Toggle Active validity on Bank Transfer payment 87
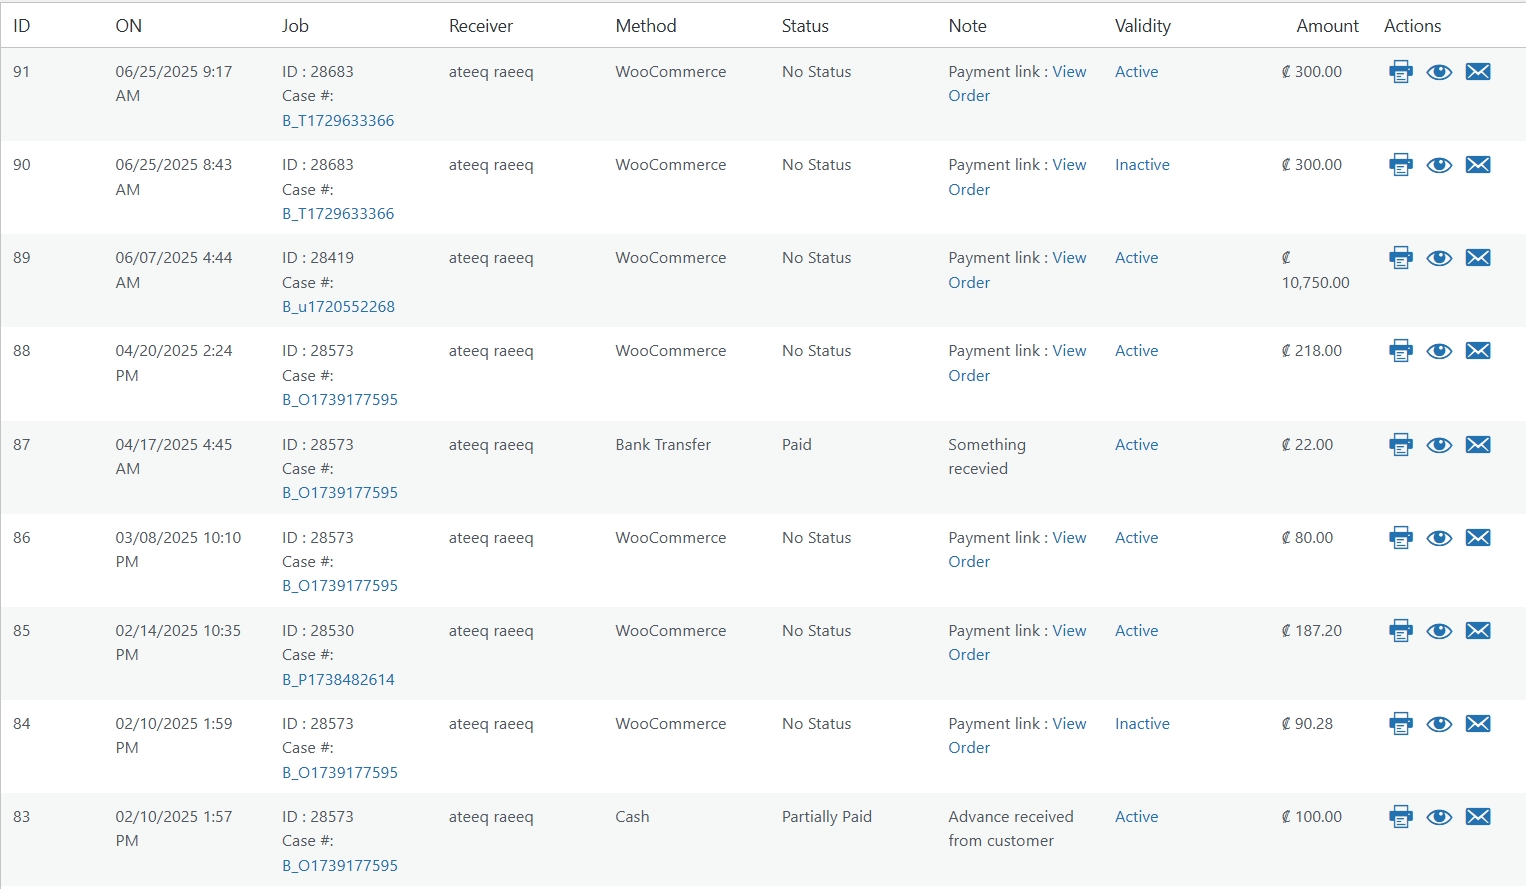1526x889 pixels. point(1136,445)
